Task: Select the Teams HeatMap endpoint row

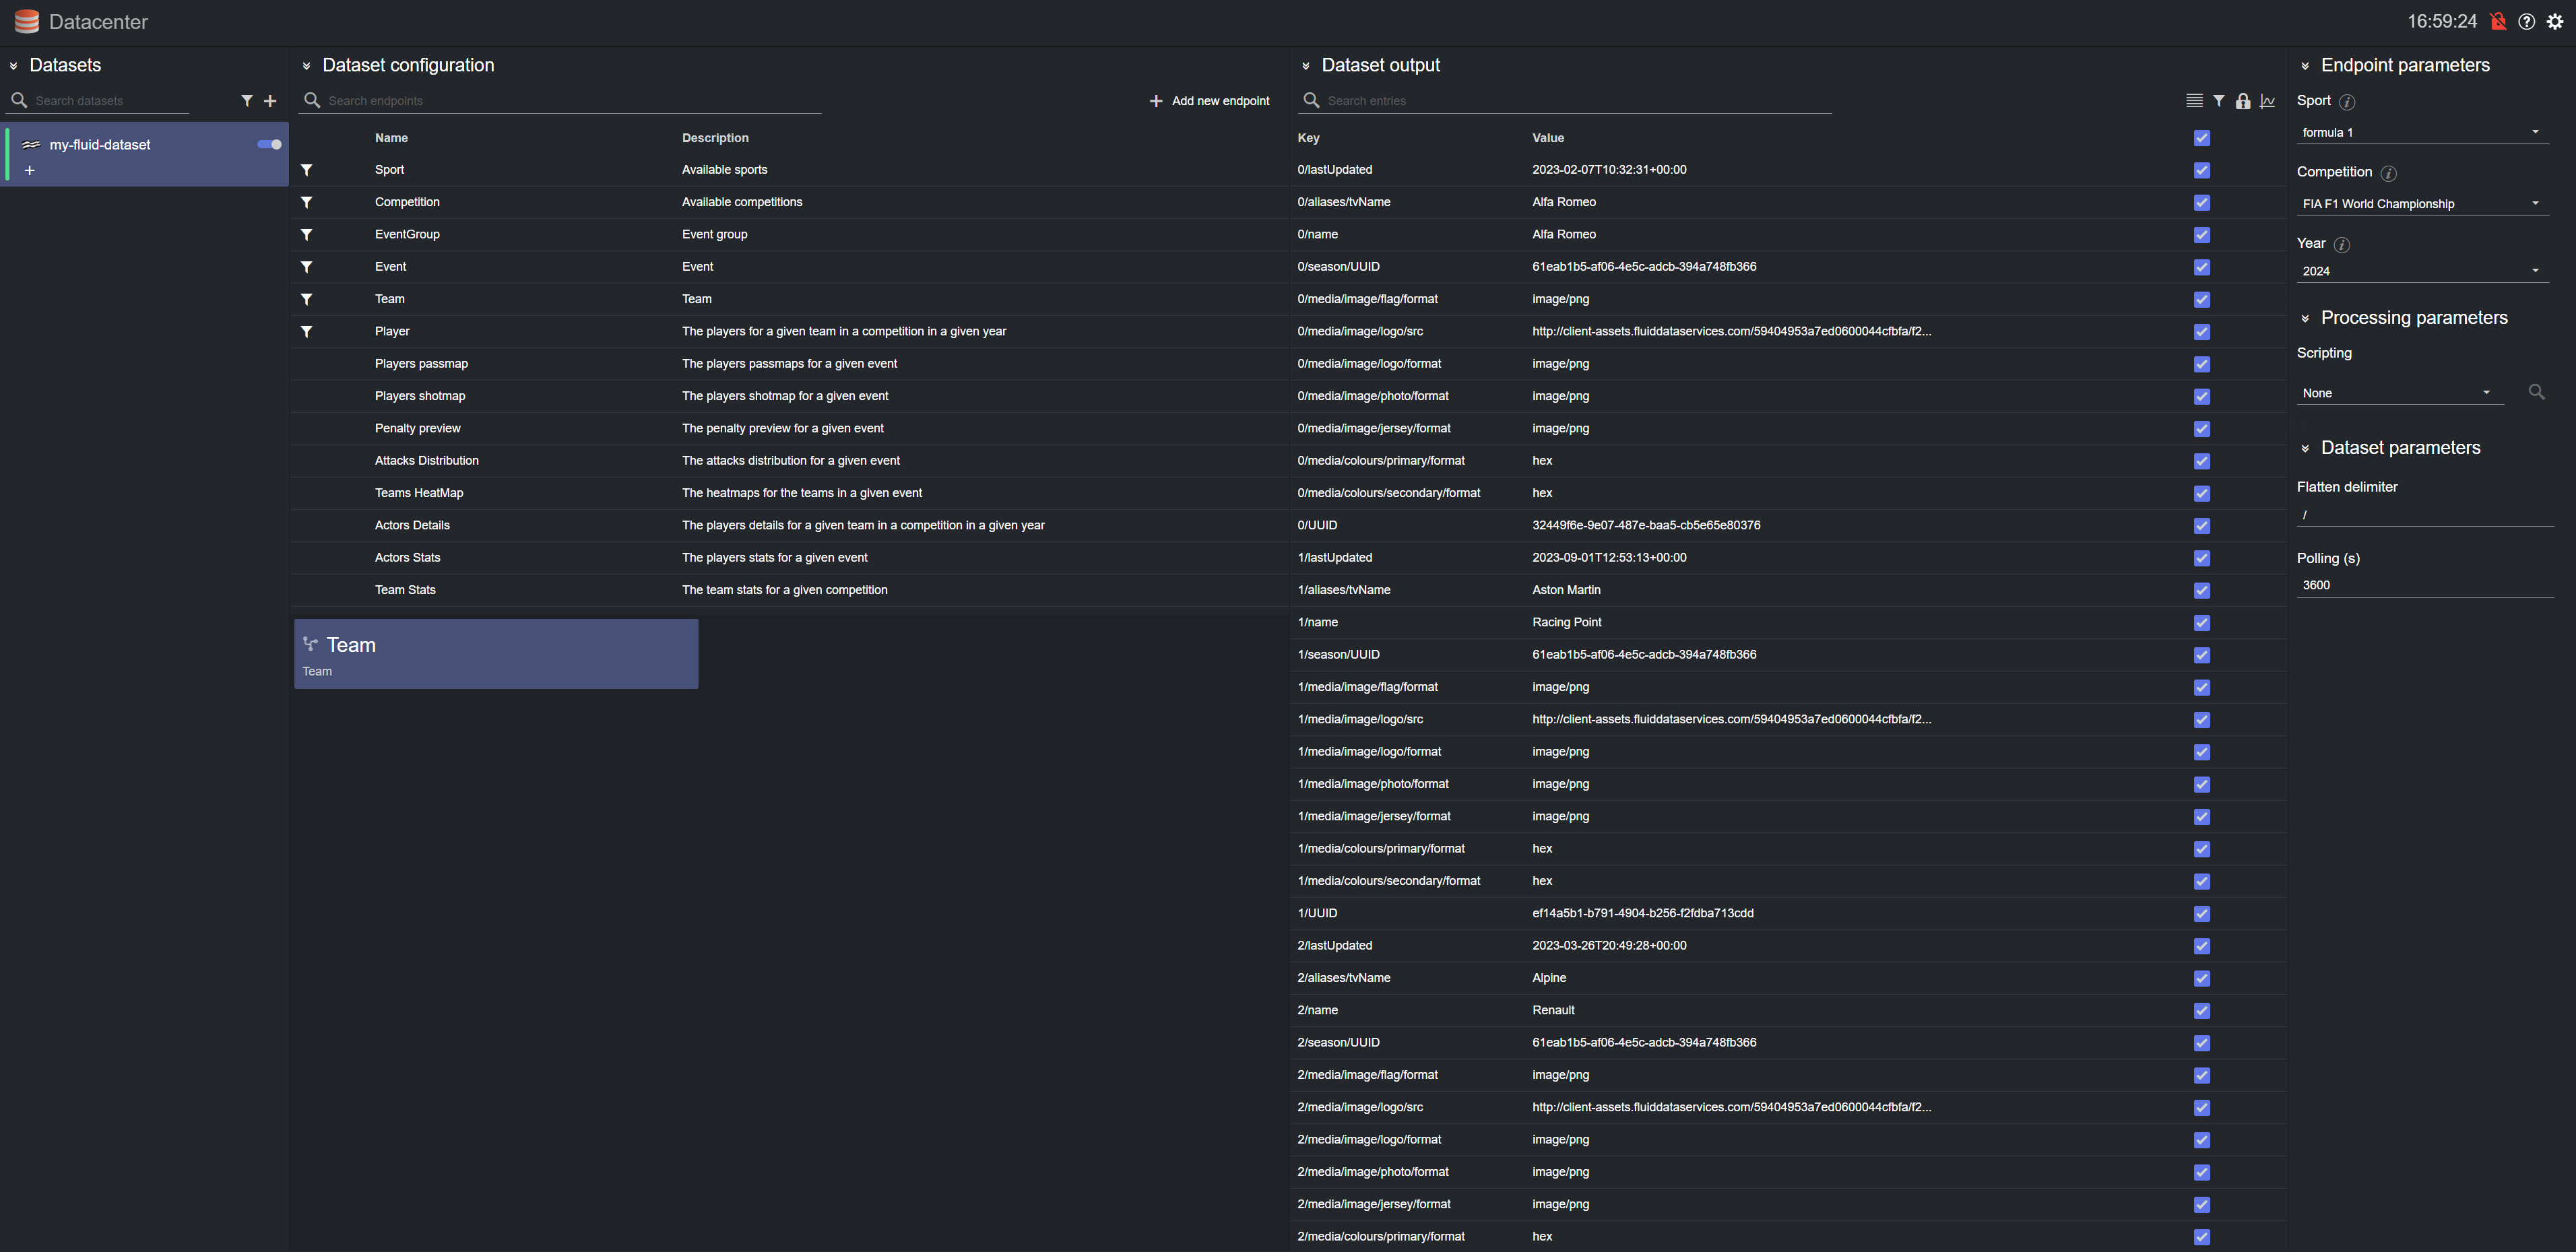Action: pos(419,493)
